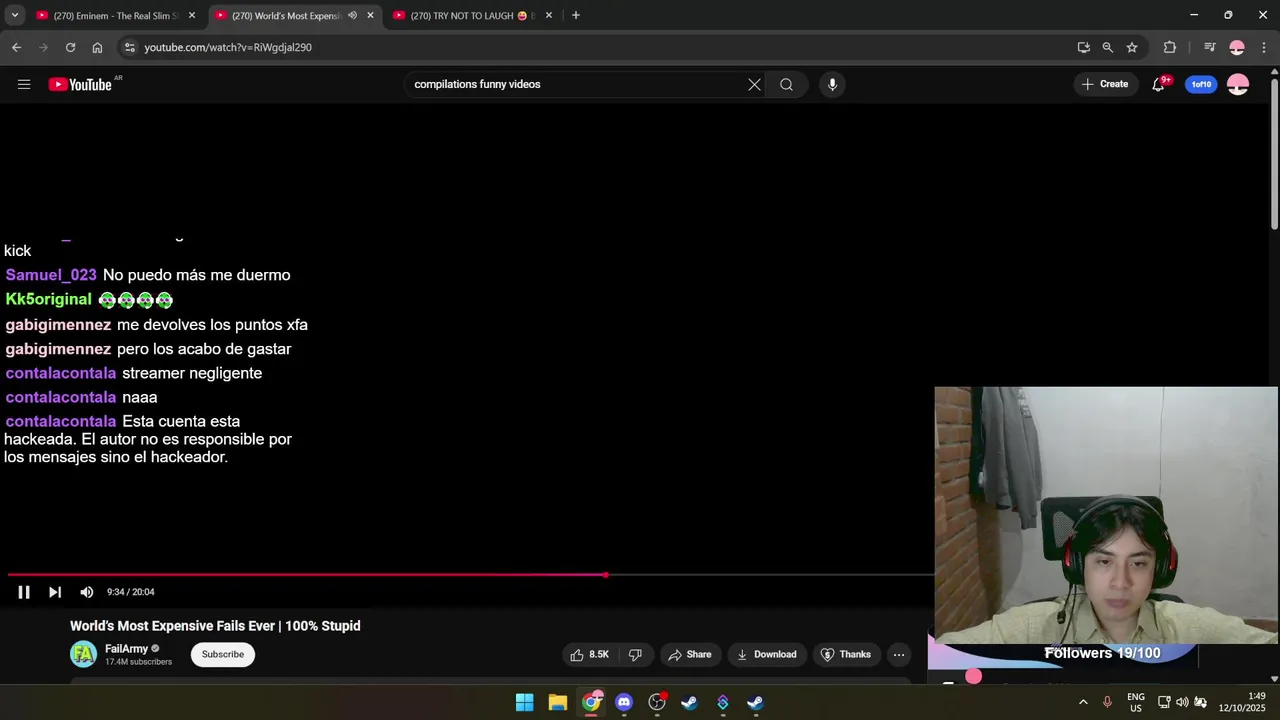
Task: Open Discord from the taskbar
Action: pyautogui.click(x=624, y=702)
